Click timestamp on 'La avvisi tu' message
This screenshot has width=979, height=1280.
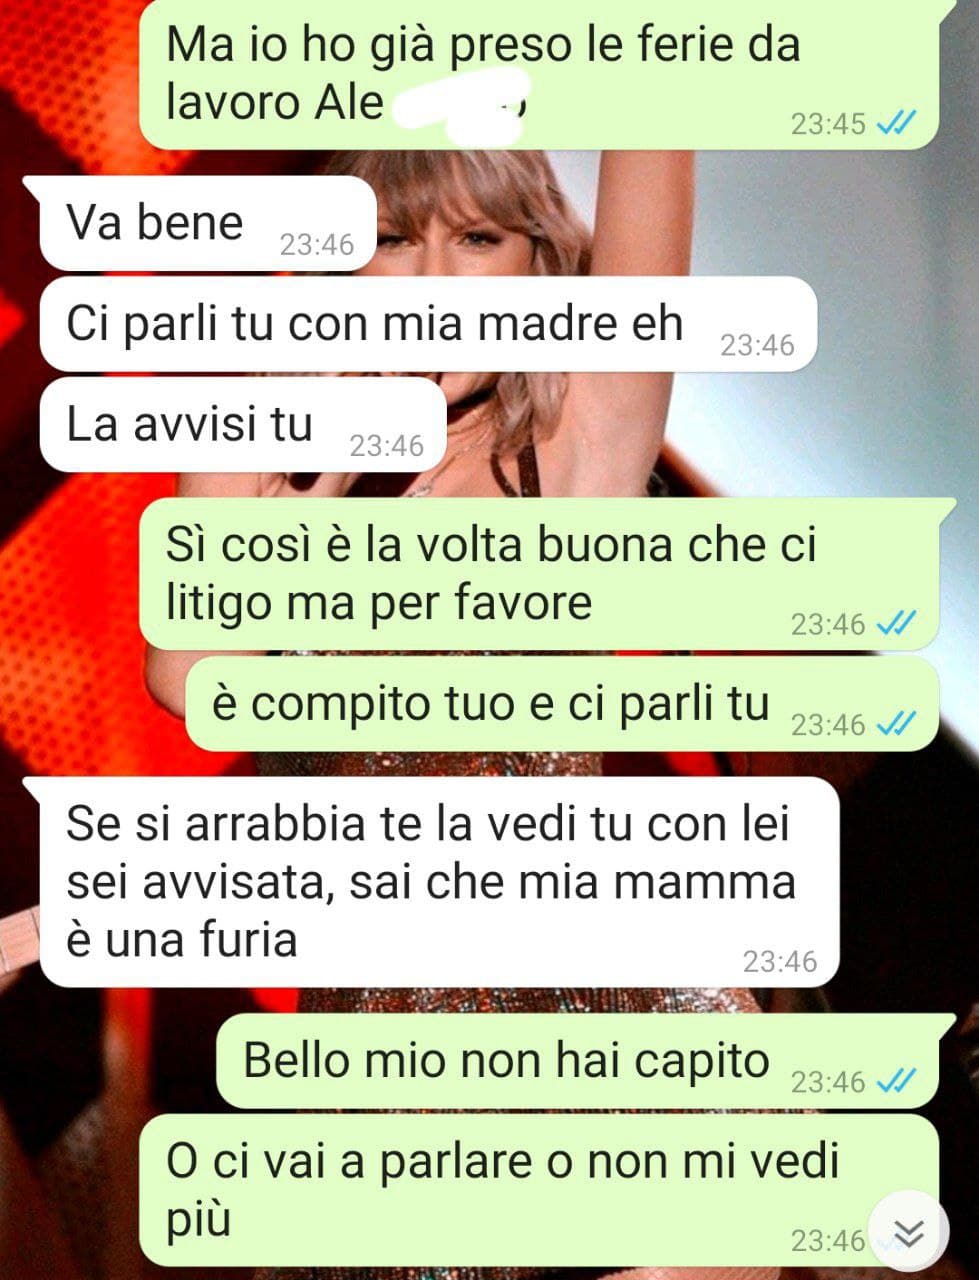click(387, 445)
